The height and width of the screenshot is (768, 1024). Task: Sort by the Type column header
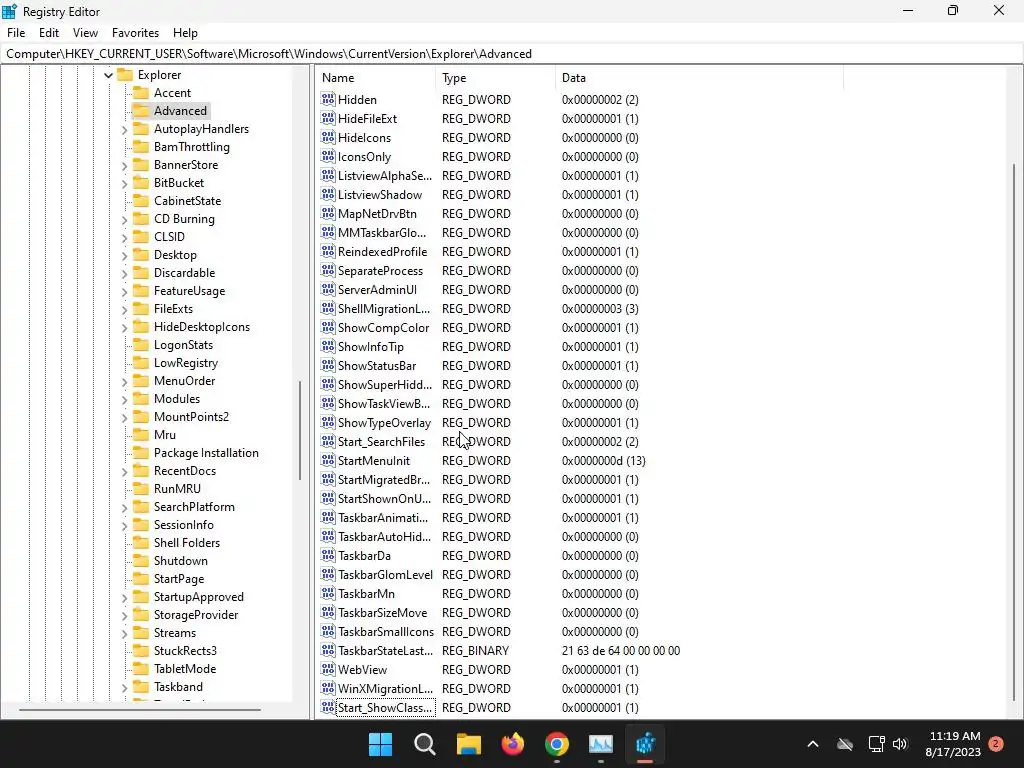[x=495, y=78]
